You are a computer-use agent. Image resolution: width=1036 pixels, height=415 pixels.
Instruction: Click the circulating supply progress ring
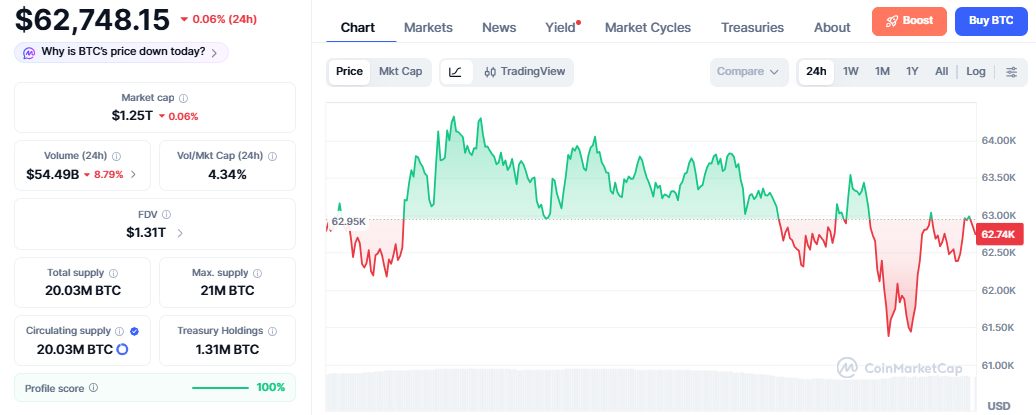coord(122,350)
